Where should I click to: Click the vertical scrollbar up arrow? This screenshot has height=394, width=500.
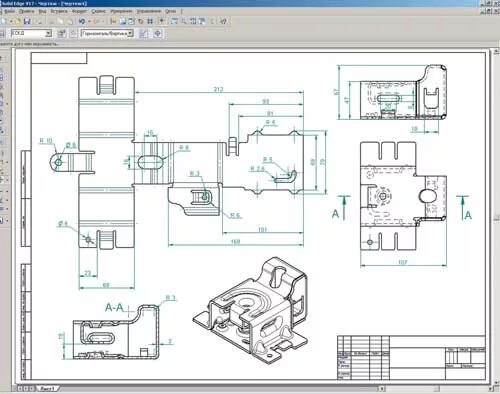pyautogui.click(x=496, y=51)
